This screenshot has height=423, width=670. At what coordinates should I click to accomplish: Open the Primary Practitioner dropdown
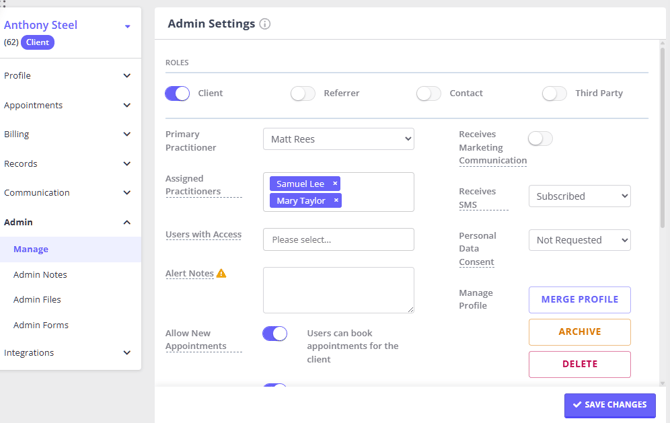tap(338, 140)
